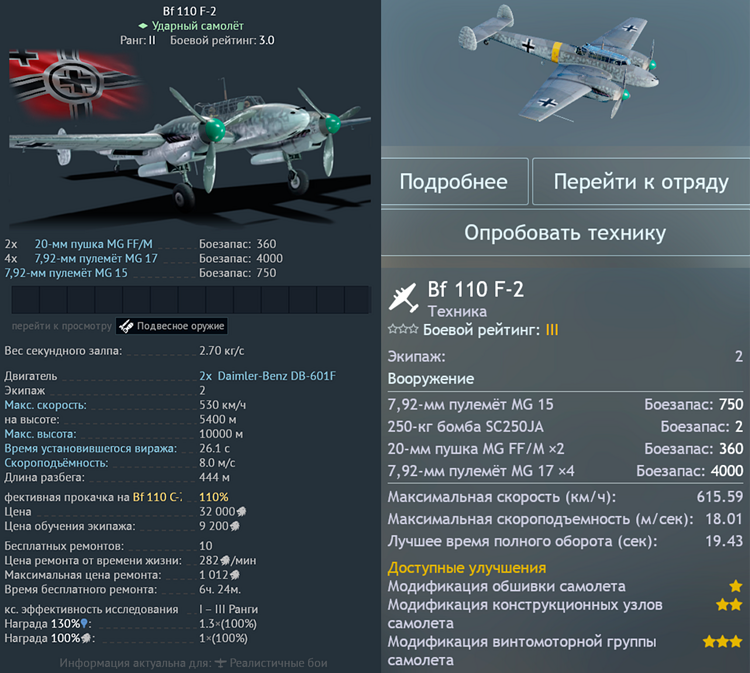This screenshot has width=750, height=673.
Task: Click the double gold star upgrade icon
Action: click(729, 605)
